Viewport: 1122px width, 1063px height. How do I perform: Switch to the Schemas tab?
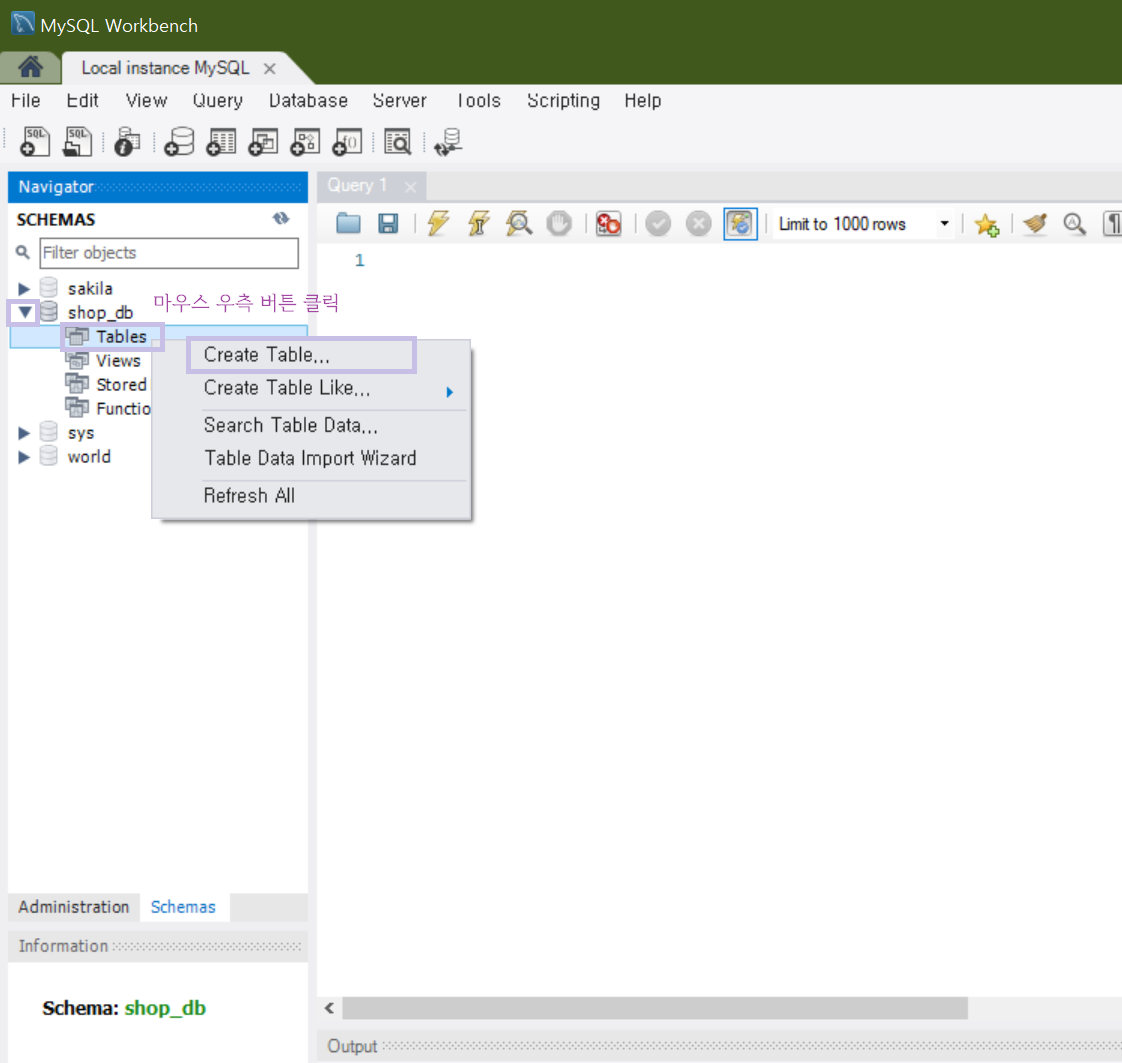183,907
